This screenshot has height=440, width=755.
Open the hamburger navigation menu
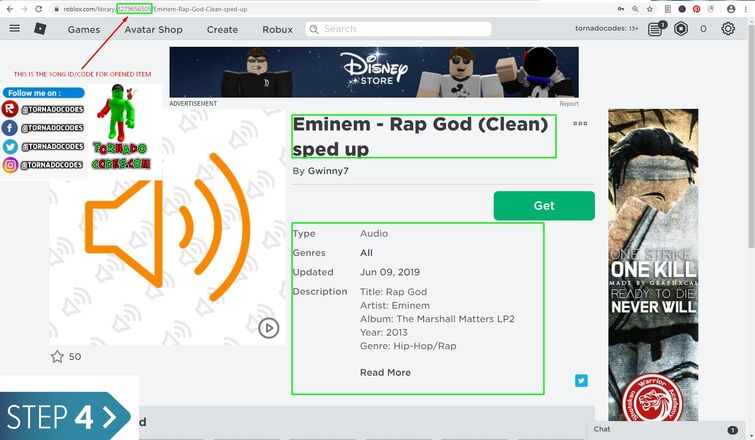click(x=15, y=28)
